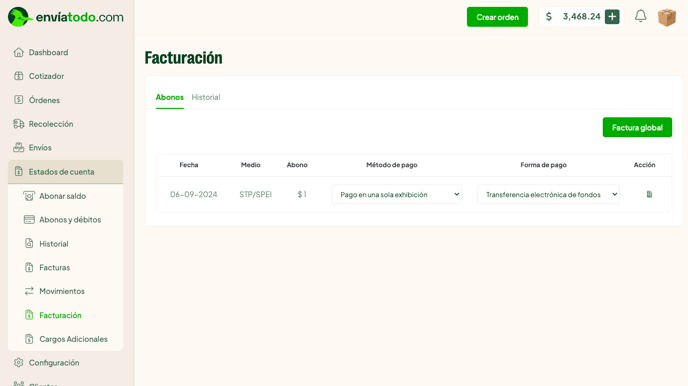
Task: Click the Cotizador box icon
Action: [18, 76]
